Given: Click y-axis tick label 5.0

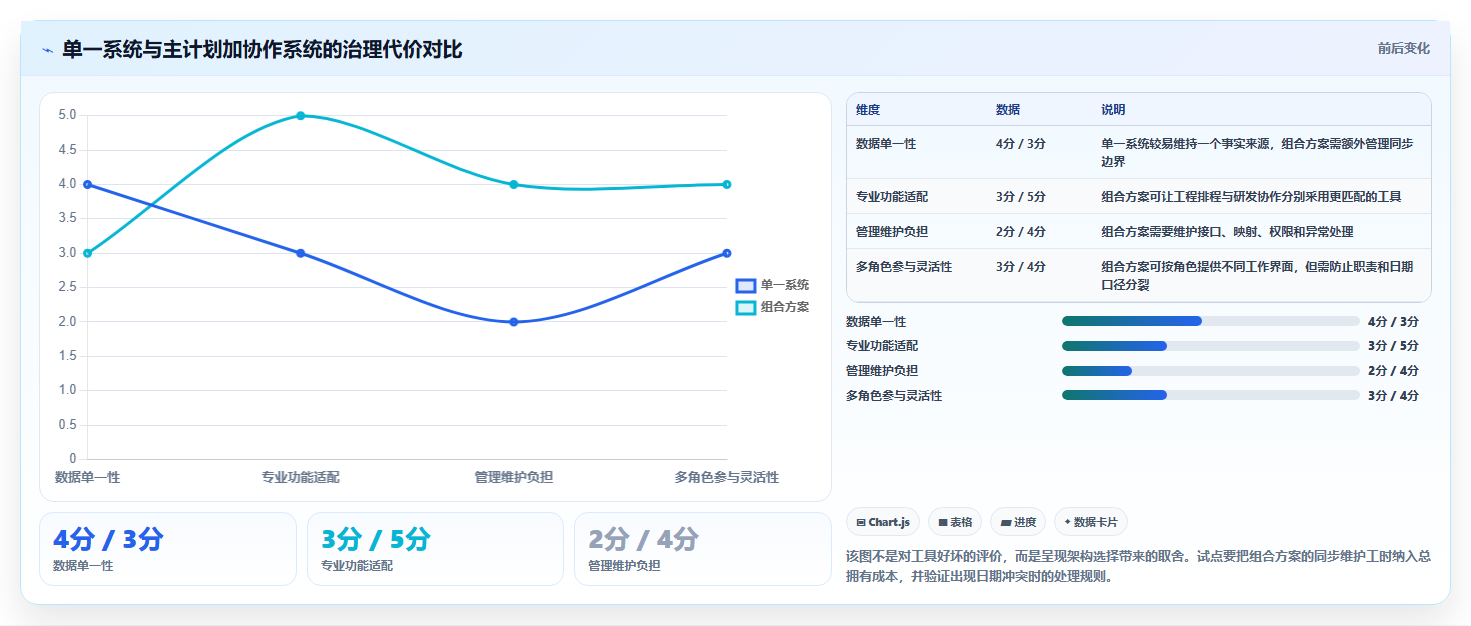Looking at the screenshot, I should [x=68, y=115].
